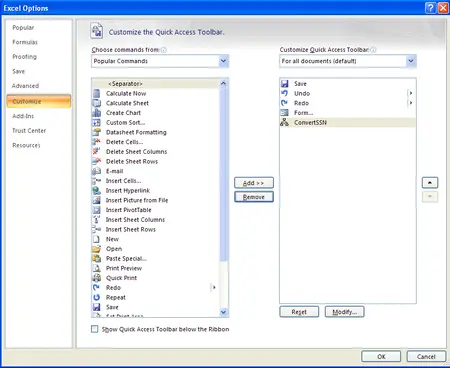Select the E-mail command icon
Screen dimensions: 450x368
97,171
